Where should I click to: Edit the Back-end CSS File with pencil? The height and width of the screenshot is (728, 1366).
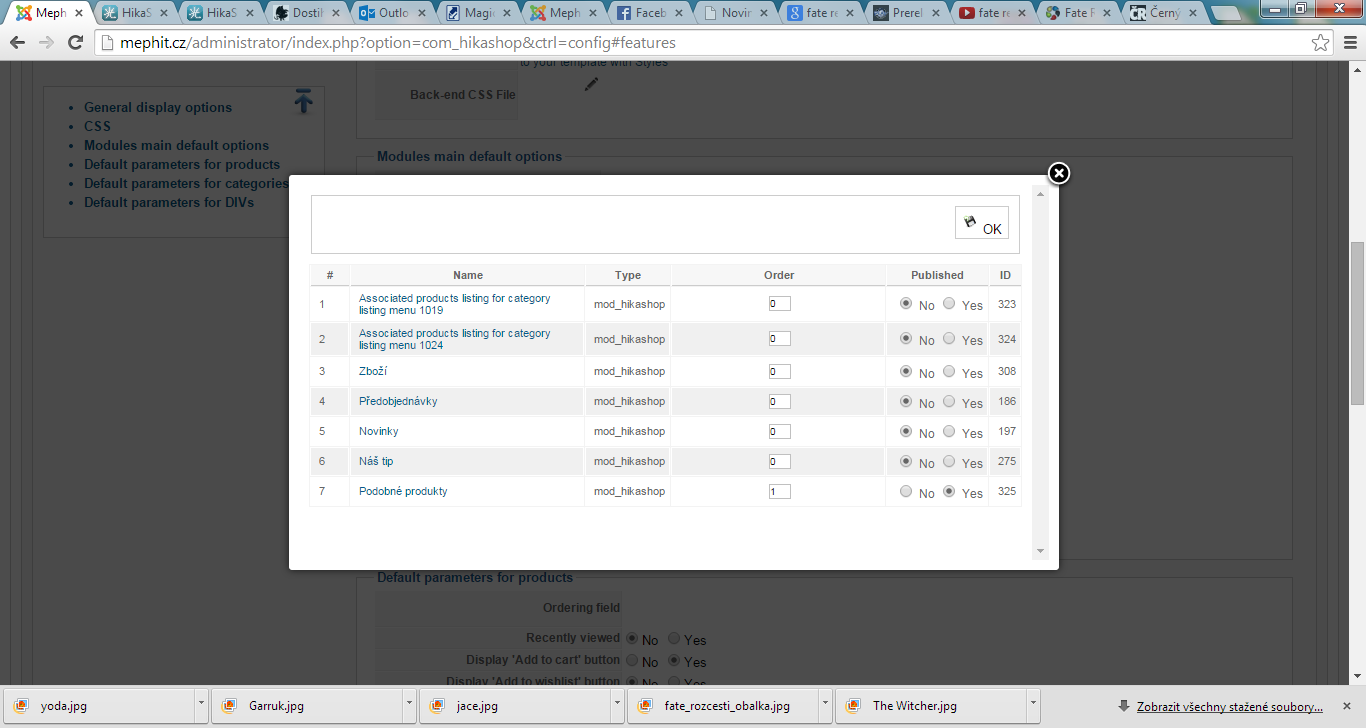pyautogui.click(x=591, y=85)
